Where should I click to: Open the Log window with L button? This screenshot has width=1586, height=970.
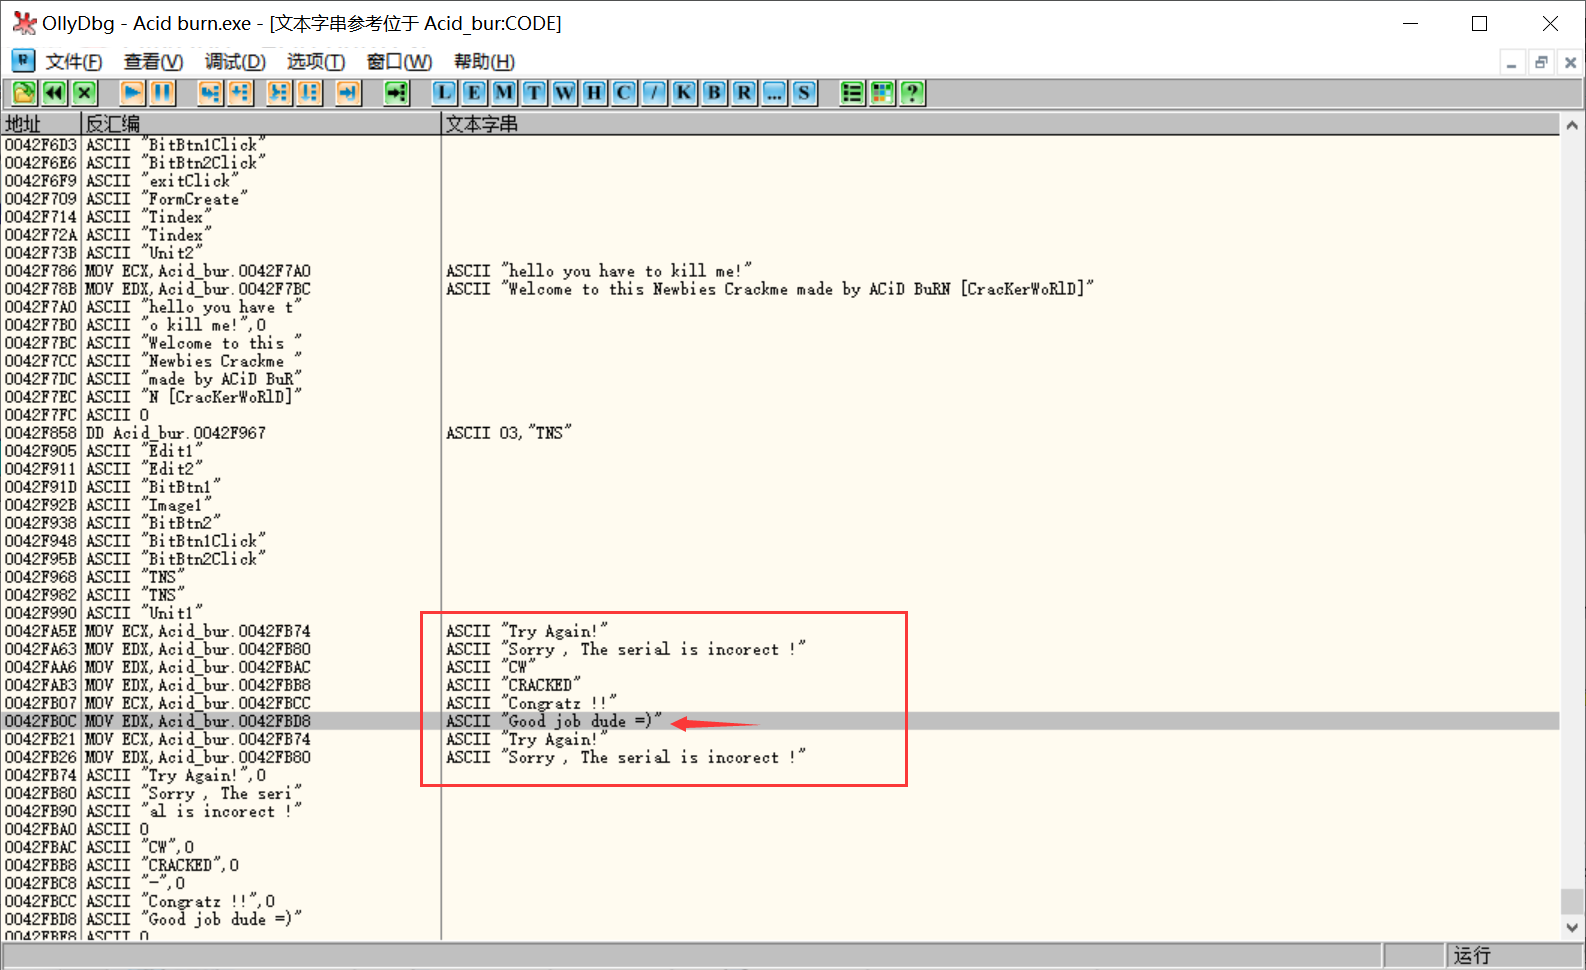444,93
